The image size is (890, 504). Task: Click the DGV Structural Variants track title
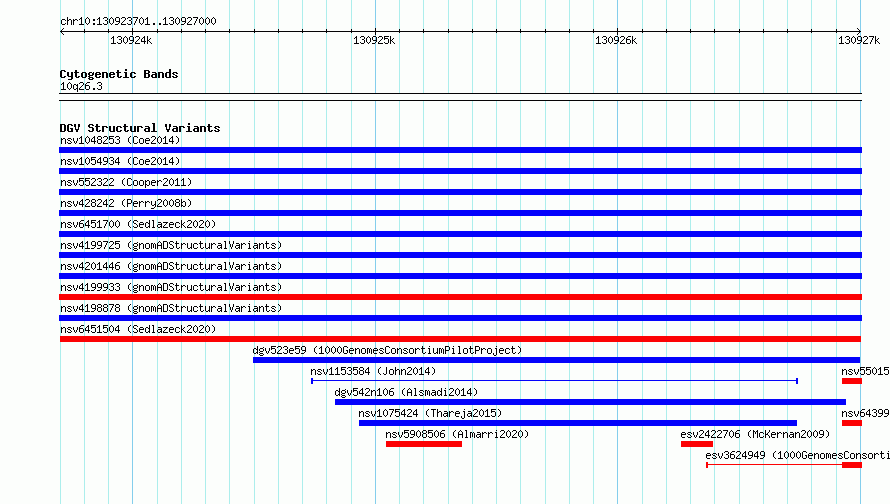click(140, 128)
